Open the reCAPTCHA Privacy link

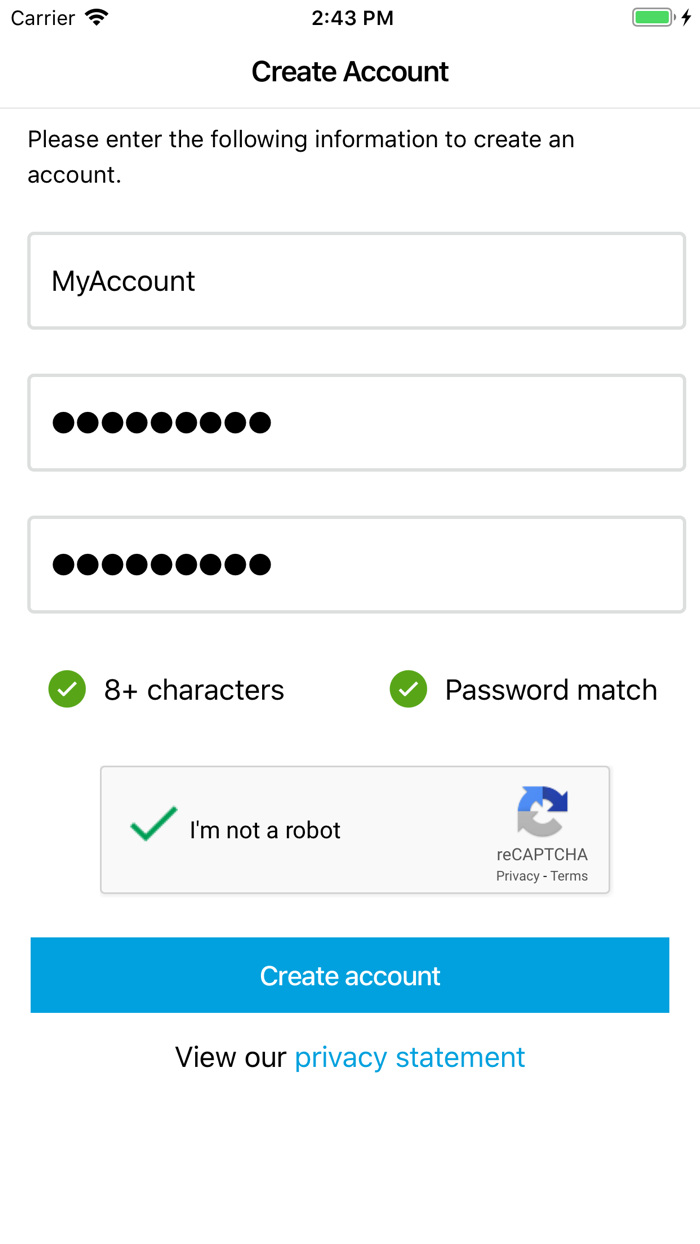[518, 875]
